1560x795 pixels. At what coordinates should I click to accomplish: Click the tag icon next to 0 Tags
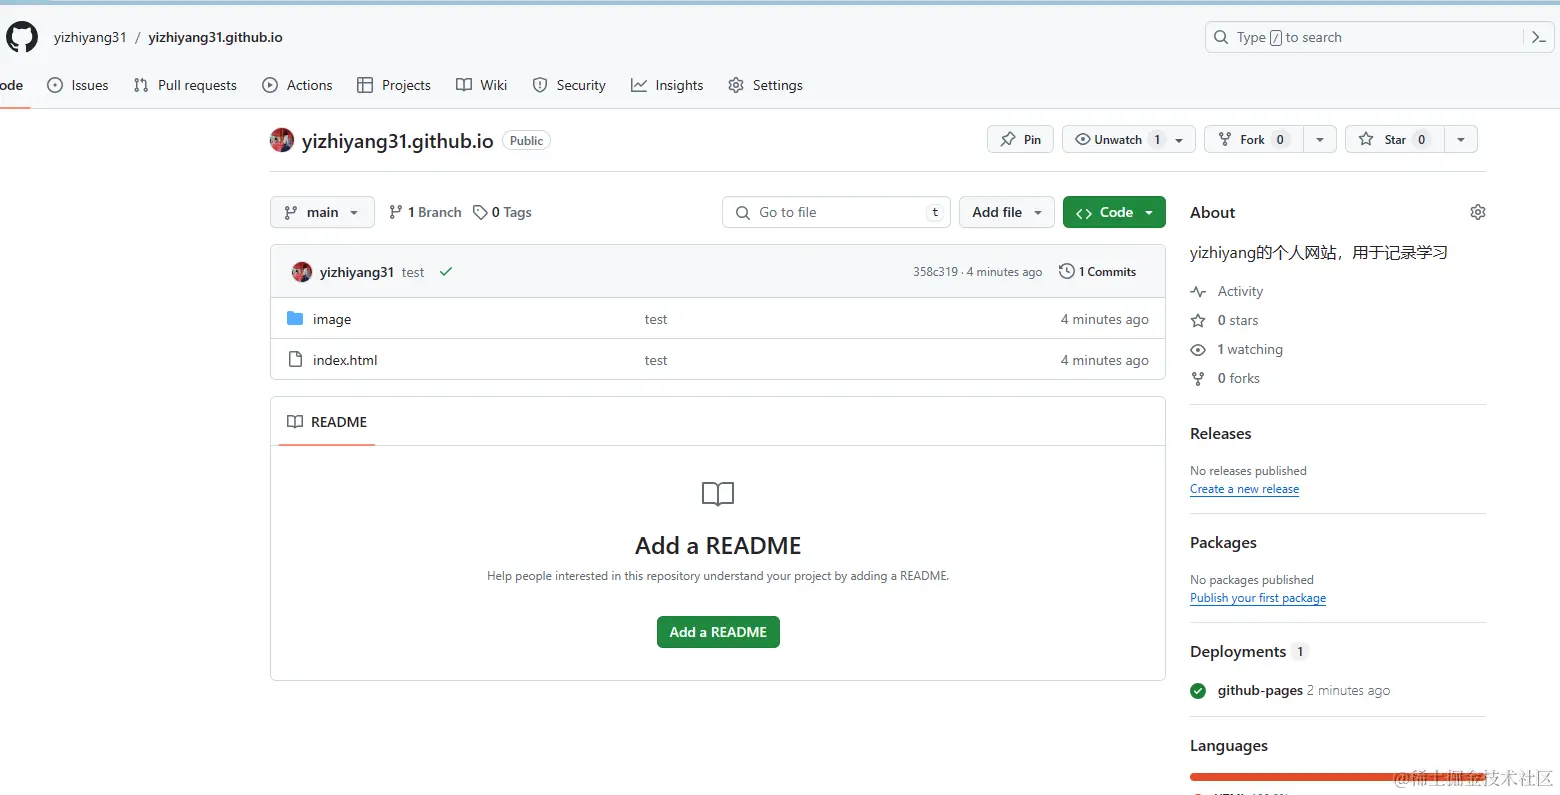480,212
